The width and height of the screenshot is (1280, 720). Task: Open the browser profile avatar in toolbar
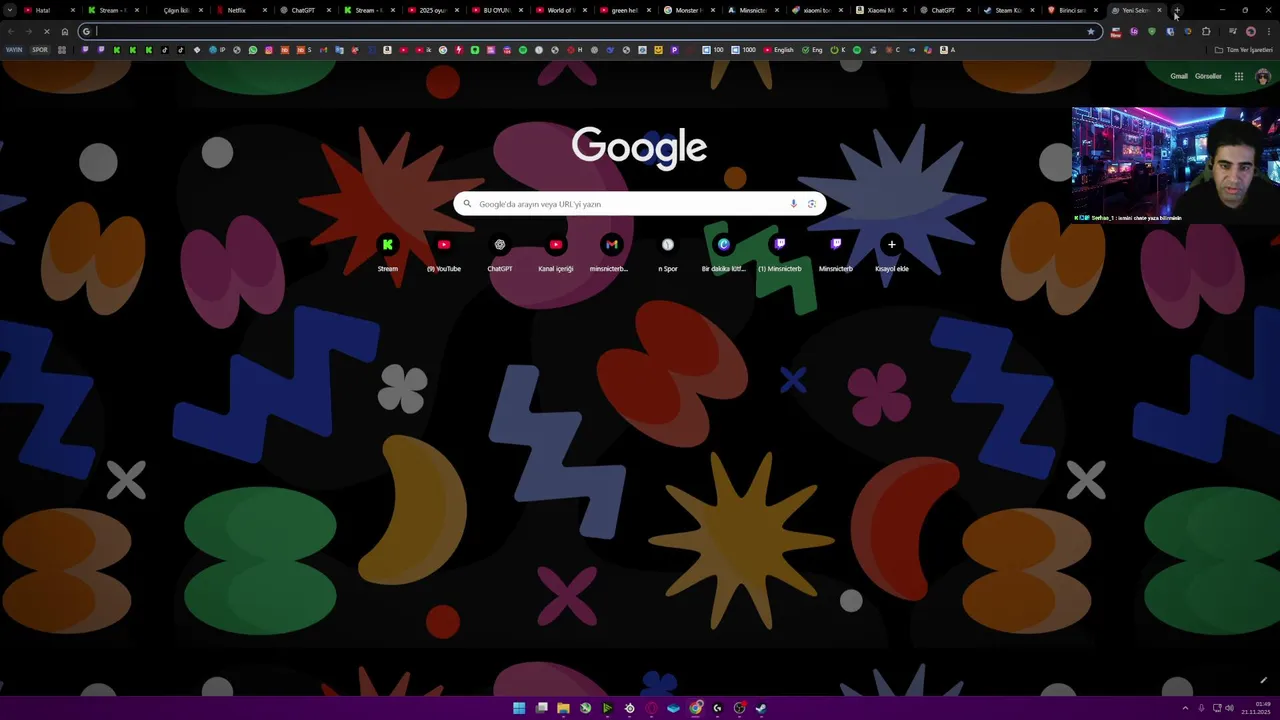point(1250,31)
